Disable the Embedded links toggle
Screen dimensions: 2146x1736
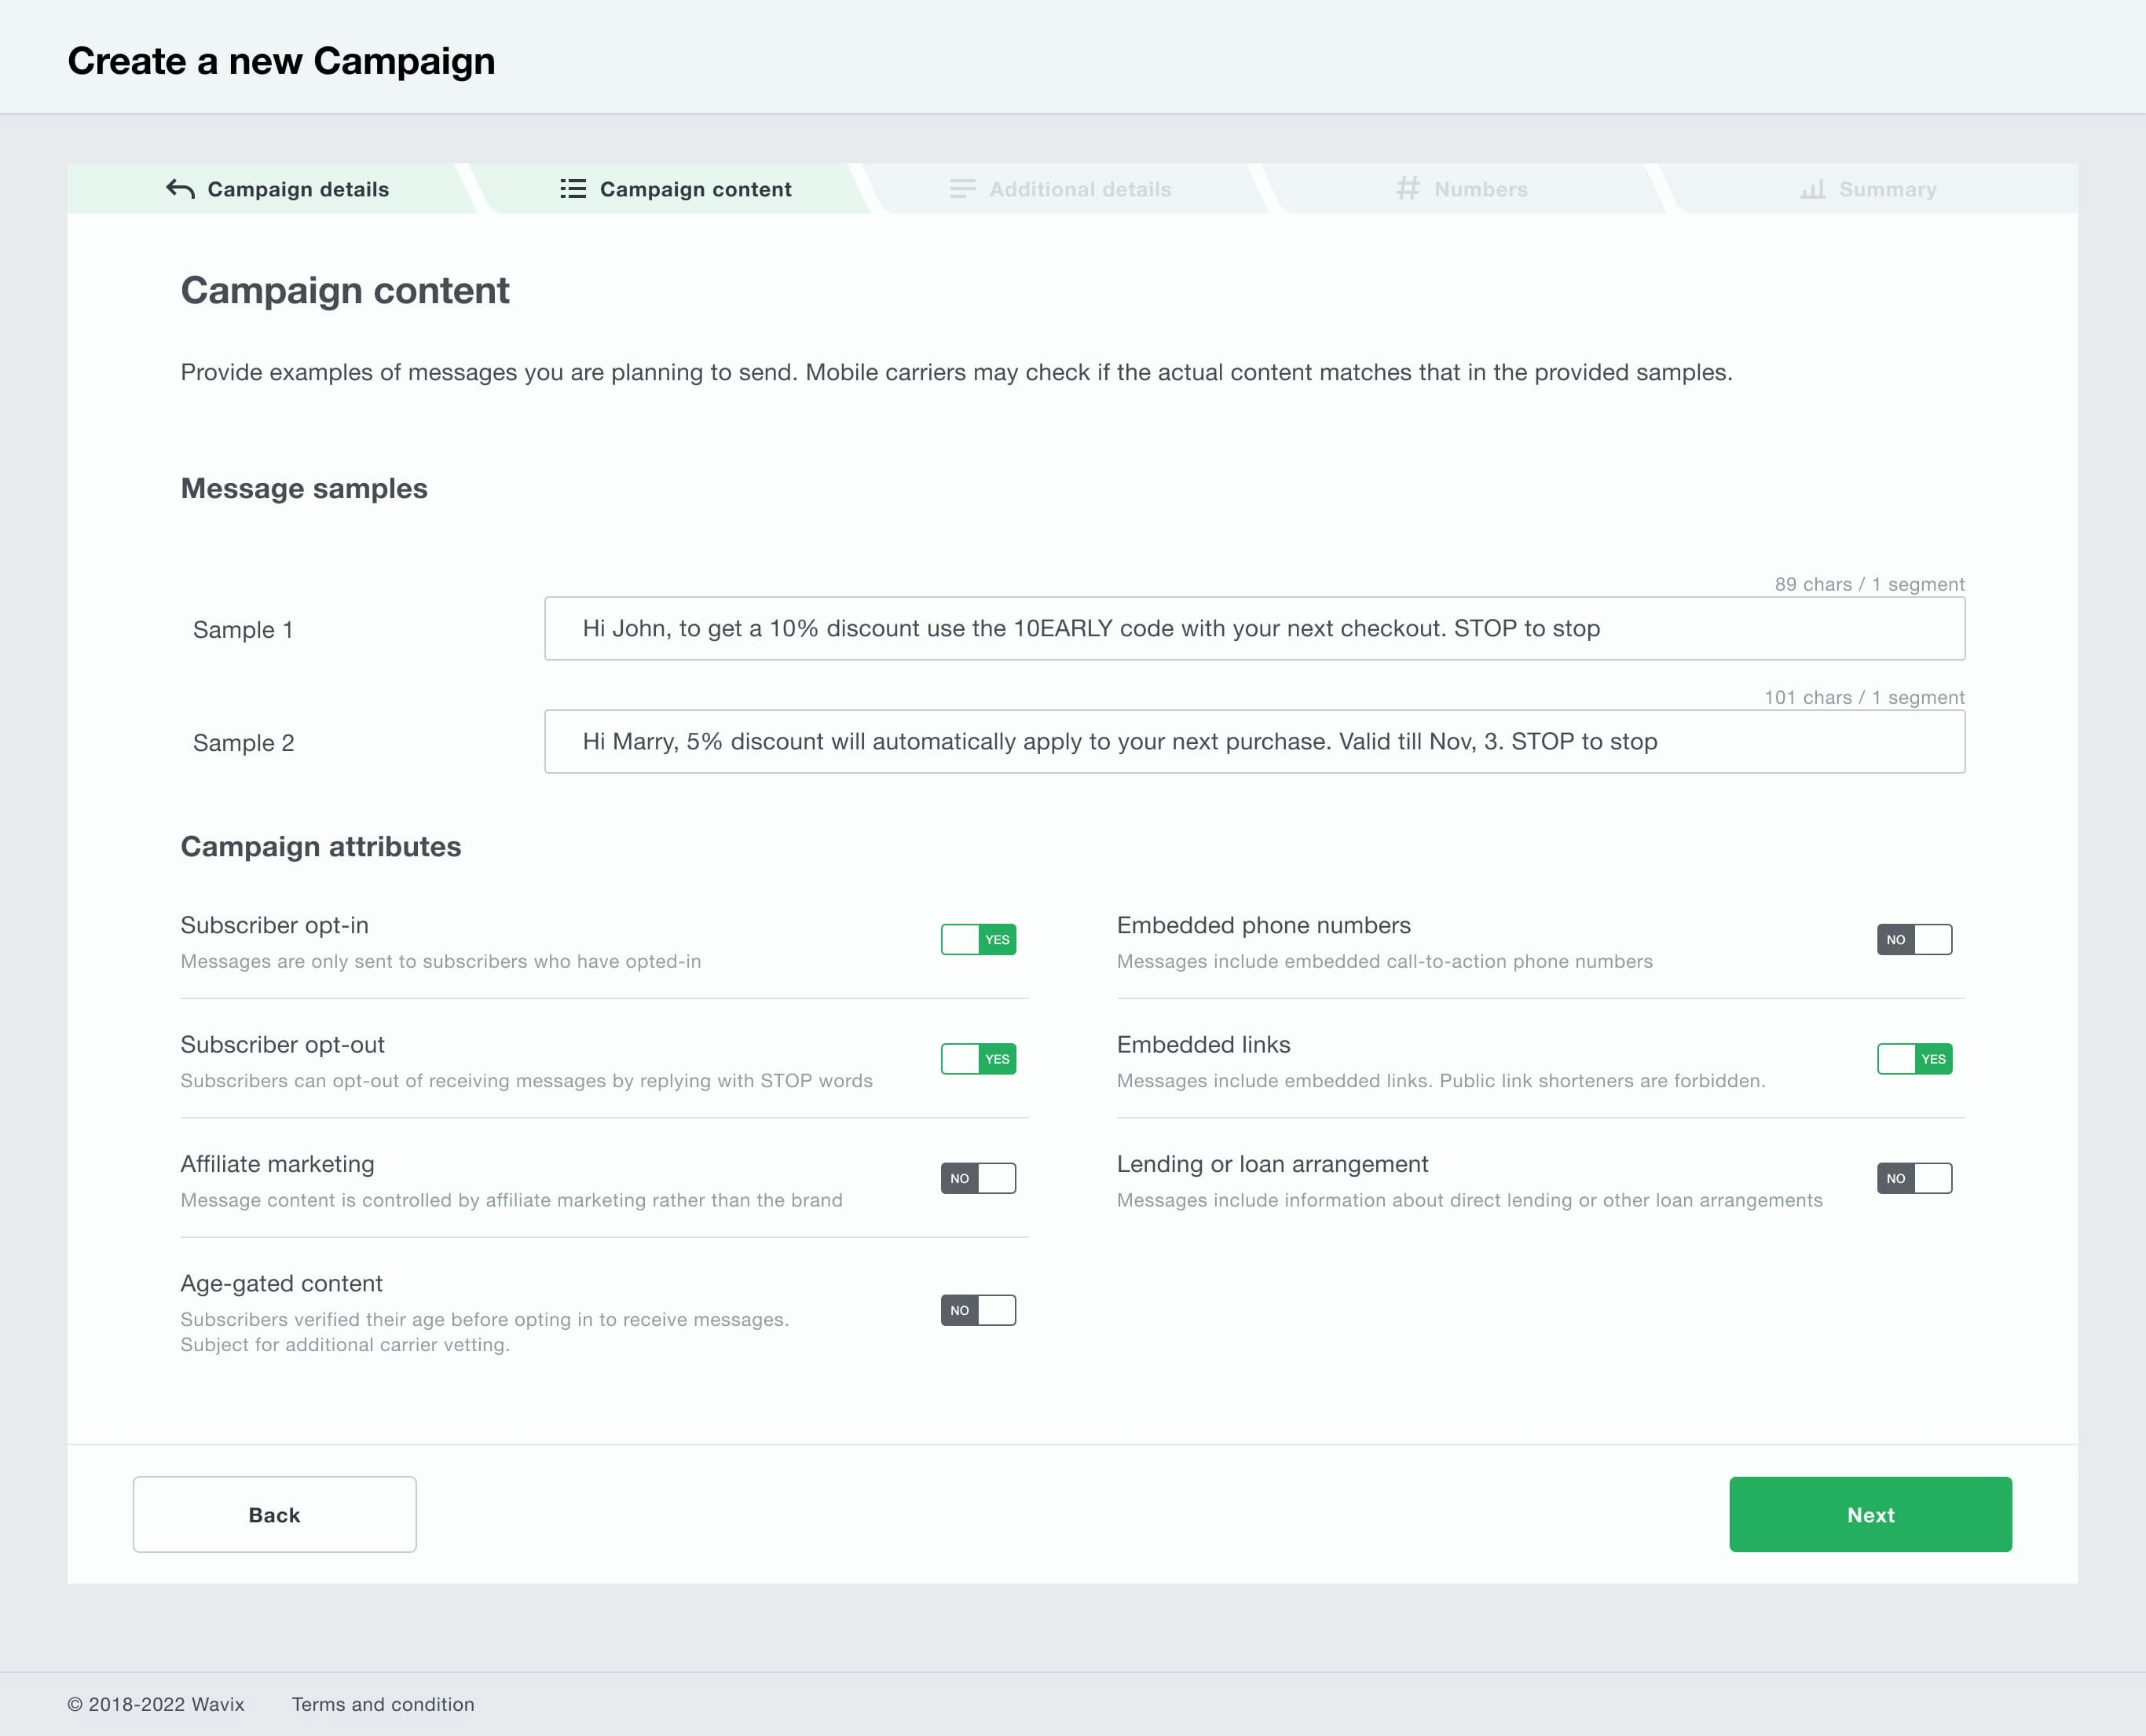(x=1914, y=1059)
